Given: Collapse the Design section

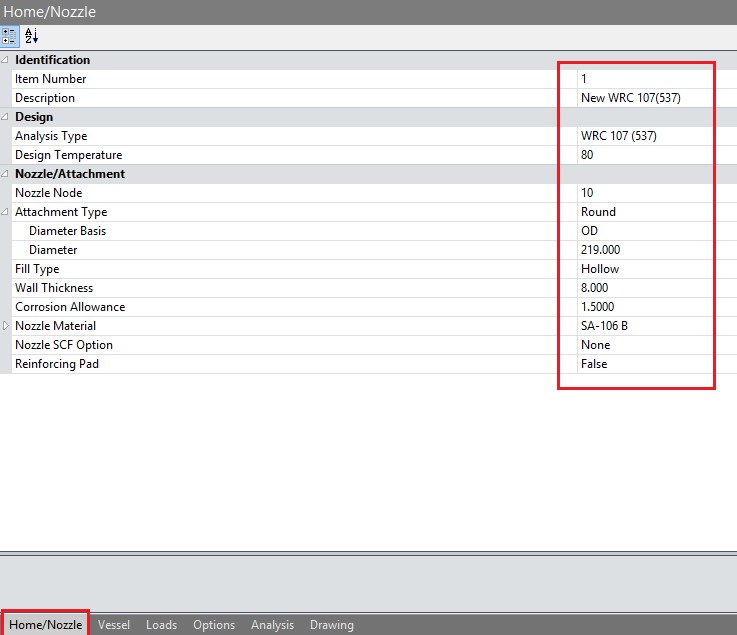Looking at the screenshot, I should pyautogui.click(x=5, y=117).
